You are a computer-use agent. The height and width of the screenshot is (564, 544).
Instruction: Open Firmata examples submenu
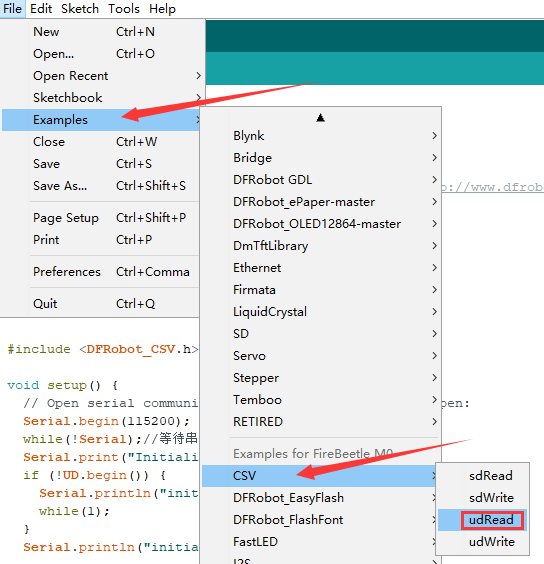[320, 290]
